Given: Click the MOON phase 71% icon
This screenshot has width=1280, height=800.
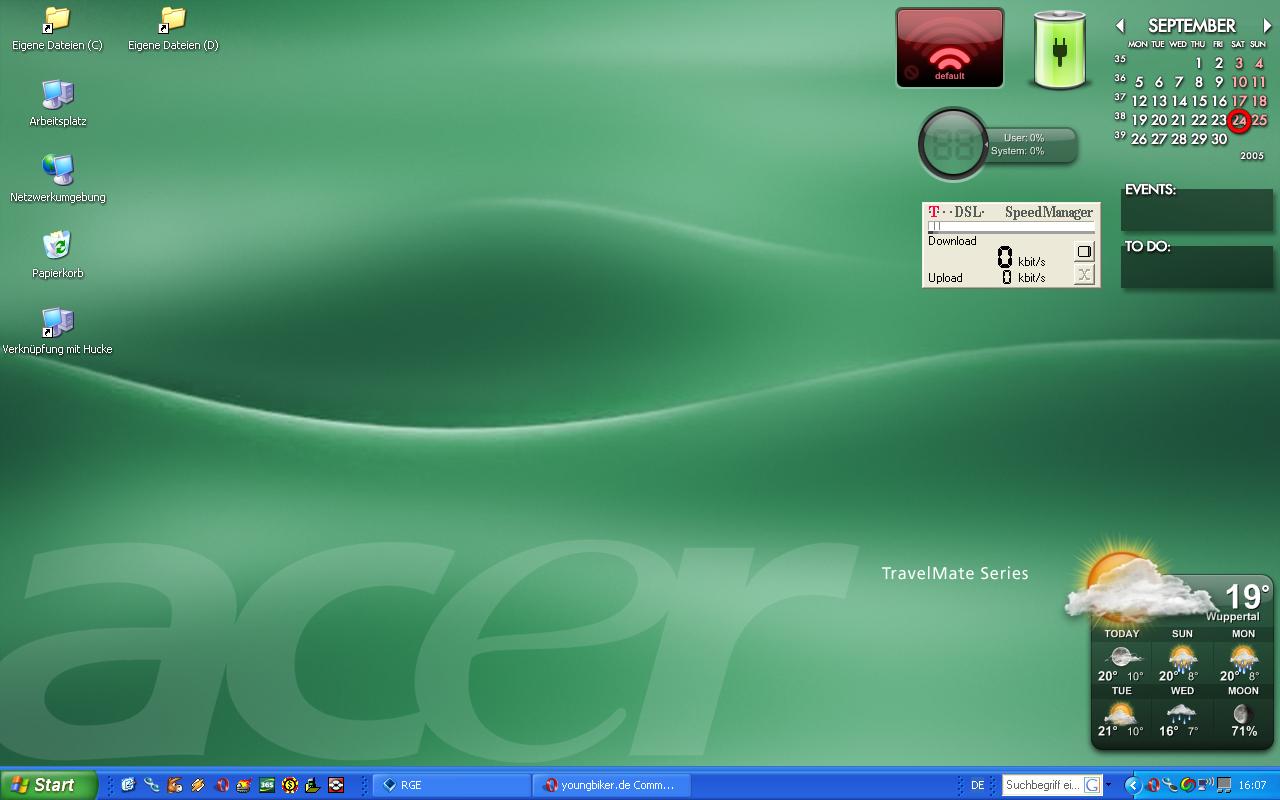Looking at the screenshot, I should [x=1243, y=713].
